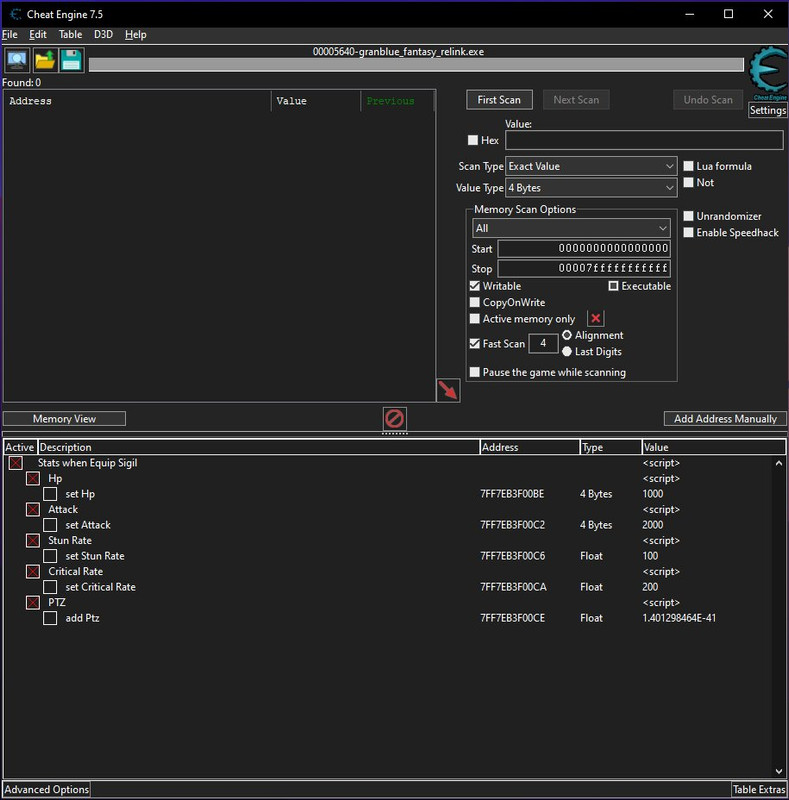Select the Last Digits radio button
Screen dimensions: 789x800
point(566,352)
